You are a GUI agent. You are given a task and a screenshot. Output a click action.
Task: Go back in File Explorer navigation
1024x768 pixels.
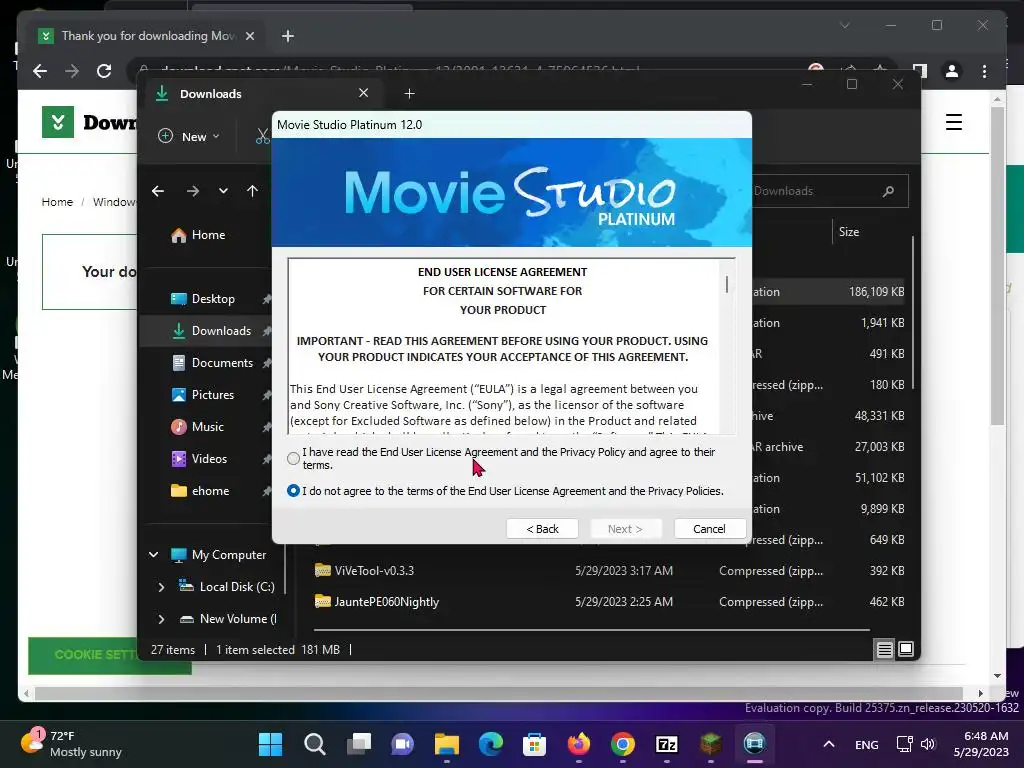pos(158,191)
